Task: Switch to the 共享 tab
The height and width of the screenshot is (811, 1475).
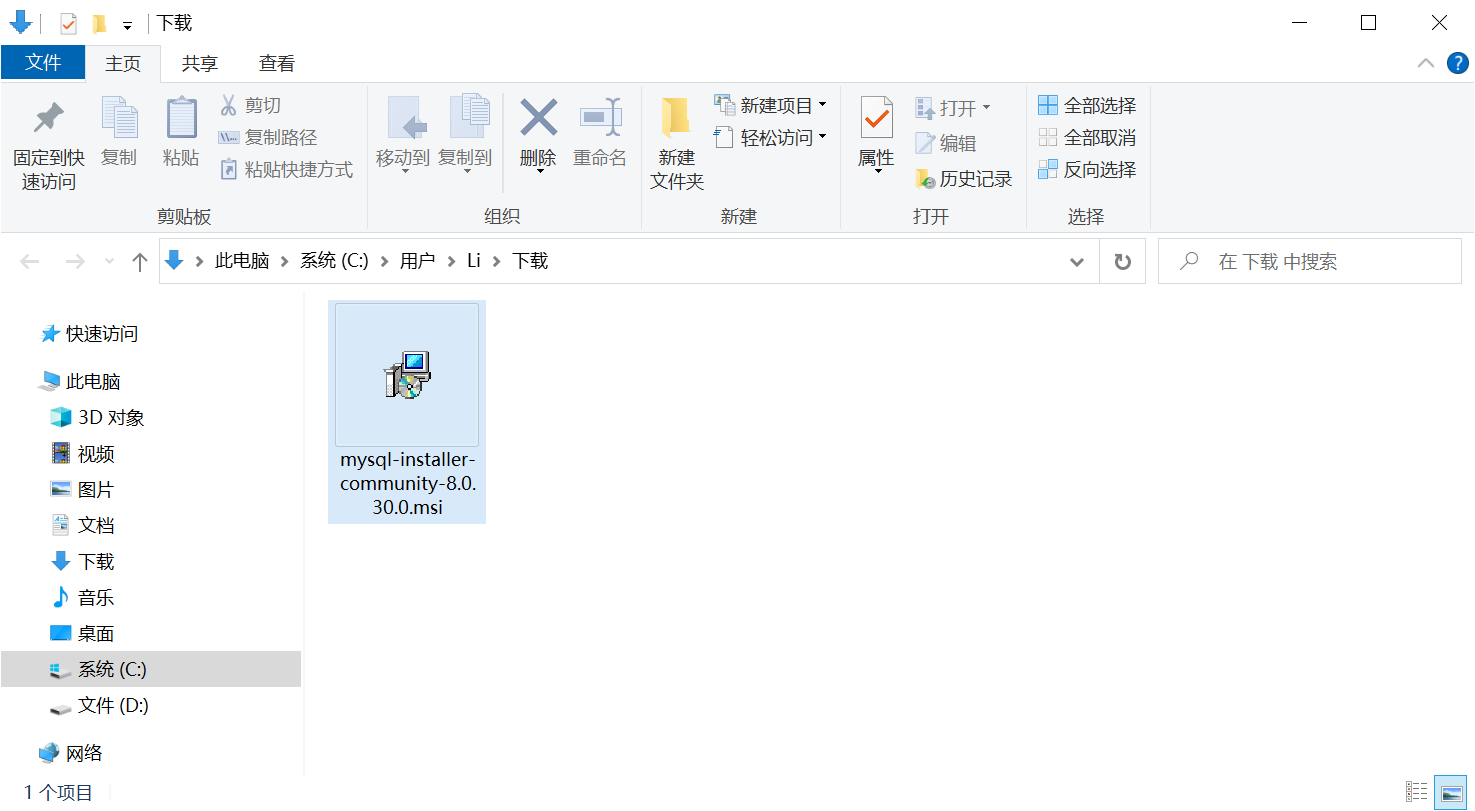Action: (x=200, y=64)
